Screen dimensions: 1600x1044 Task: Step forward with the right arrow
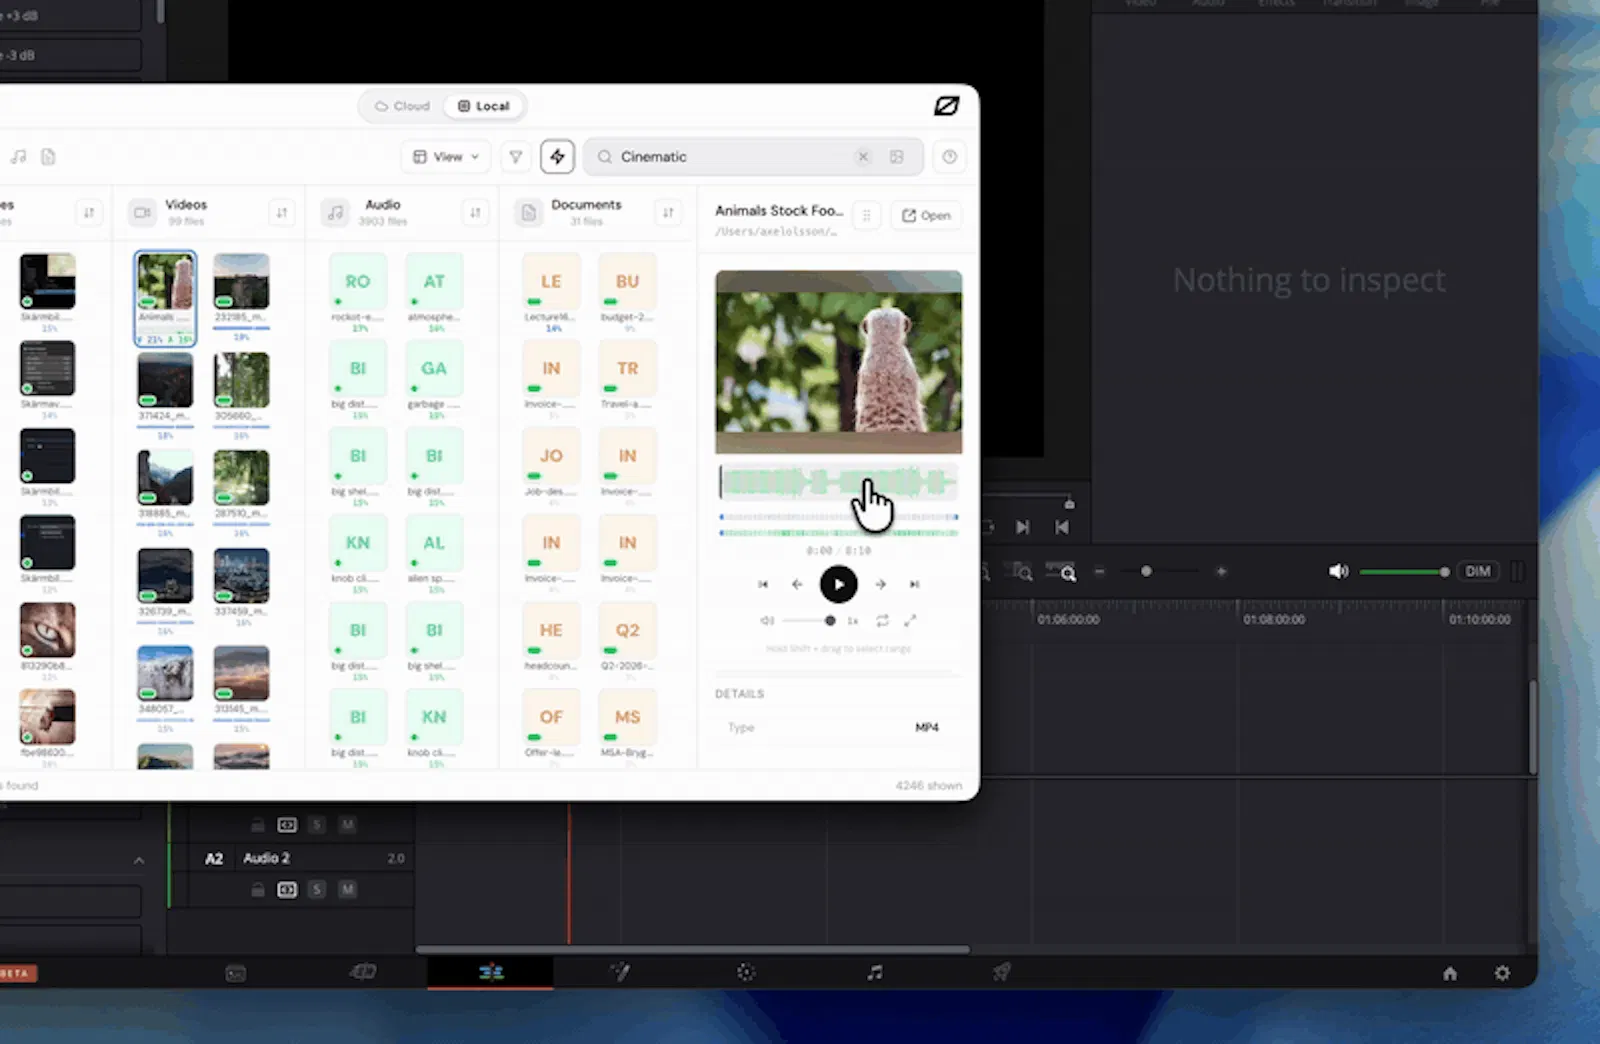[x=880, y=584]
